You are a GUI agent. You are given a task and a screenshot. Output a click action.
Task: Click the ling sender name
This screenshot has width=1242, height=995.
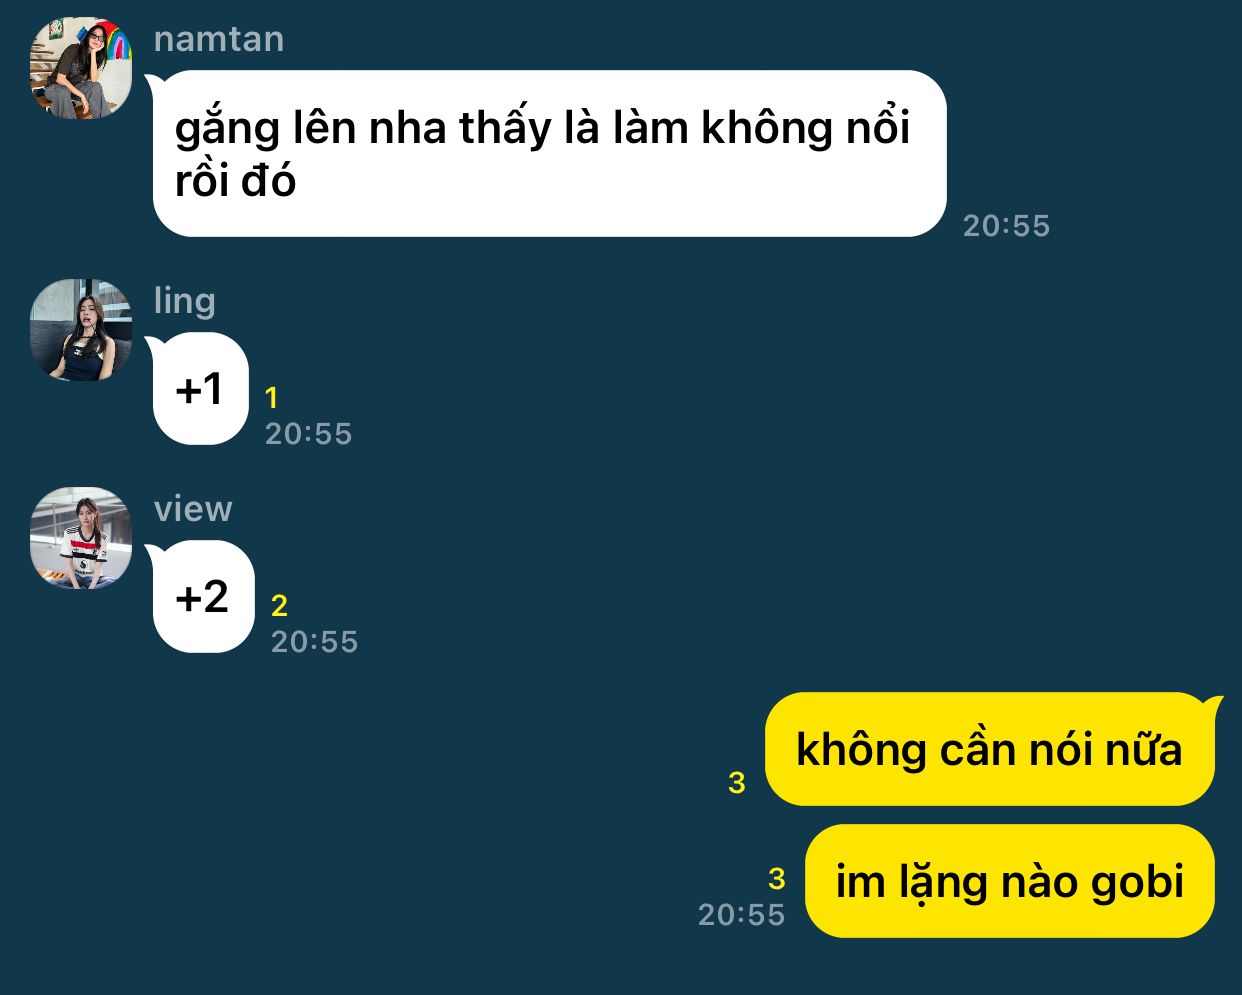185,301
